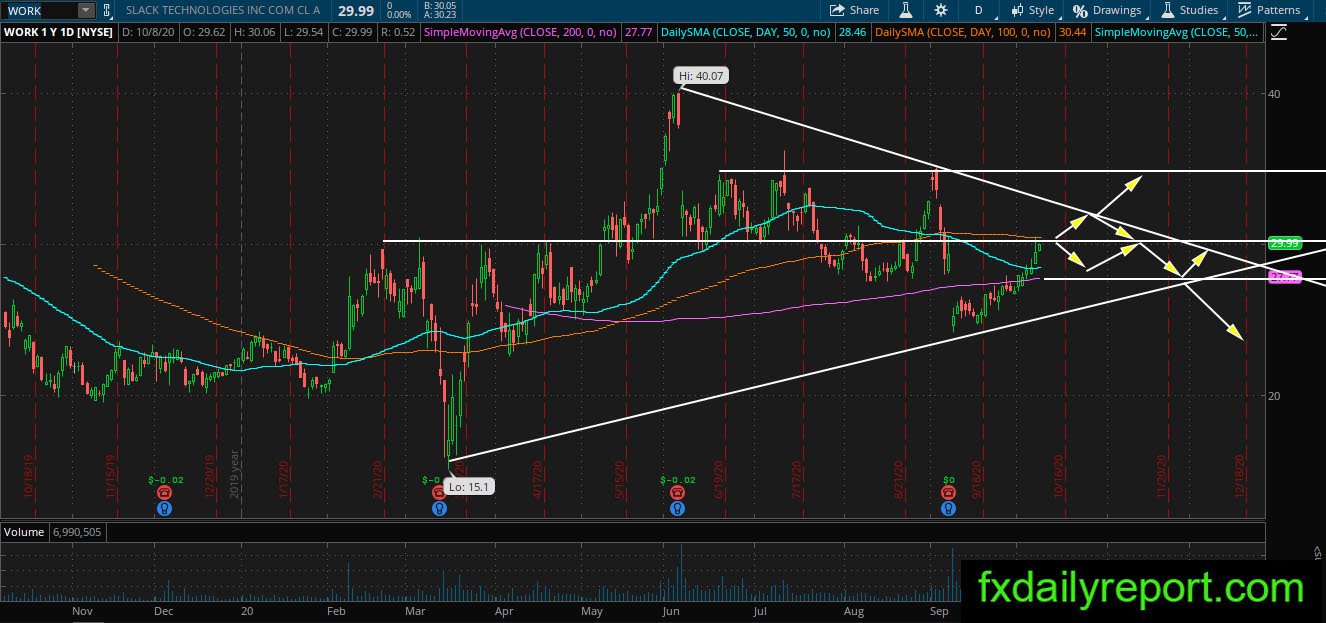Open the symbol dropdown arrow beside WORK

tap(86, 10)
